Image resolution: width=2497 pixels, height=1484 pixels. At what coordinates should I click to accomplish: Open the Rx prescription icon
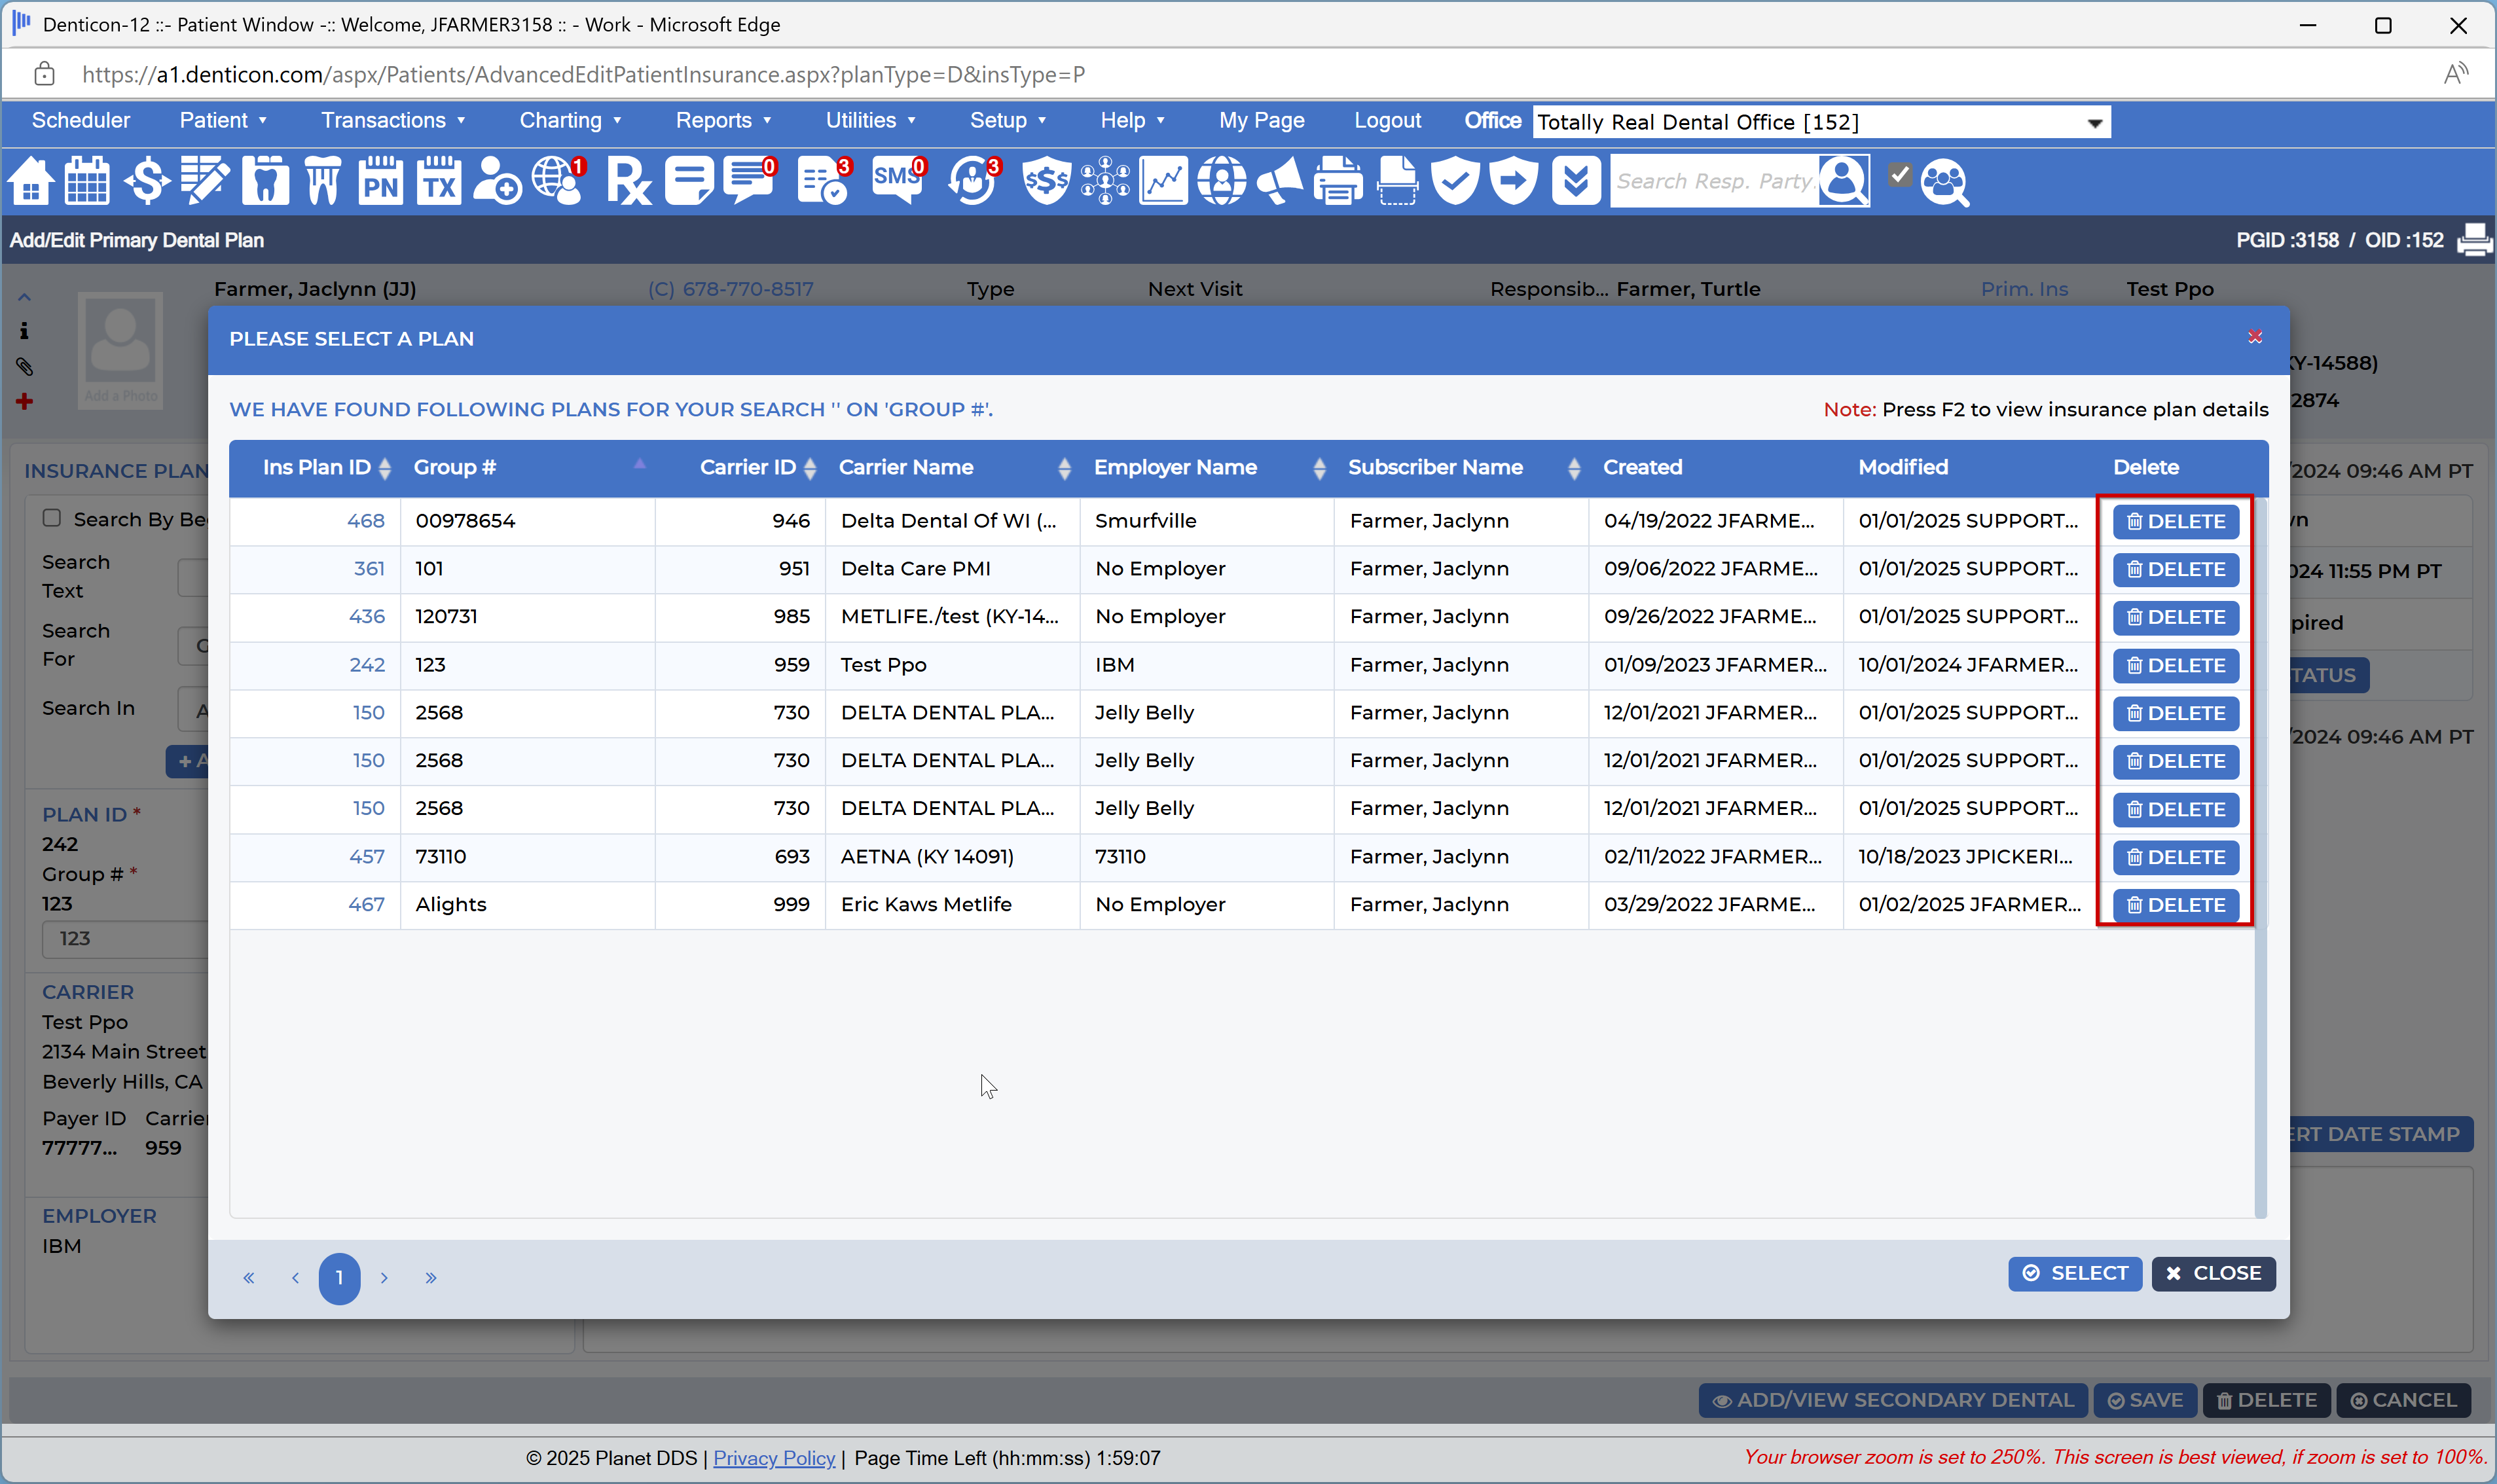point(629,181)
